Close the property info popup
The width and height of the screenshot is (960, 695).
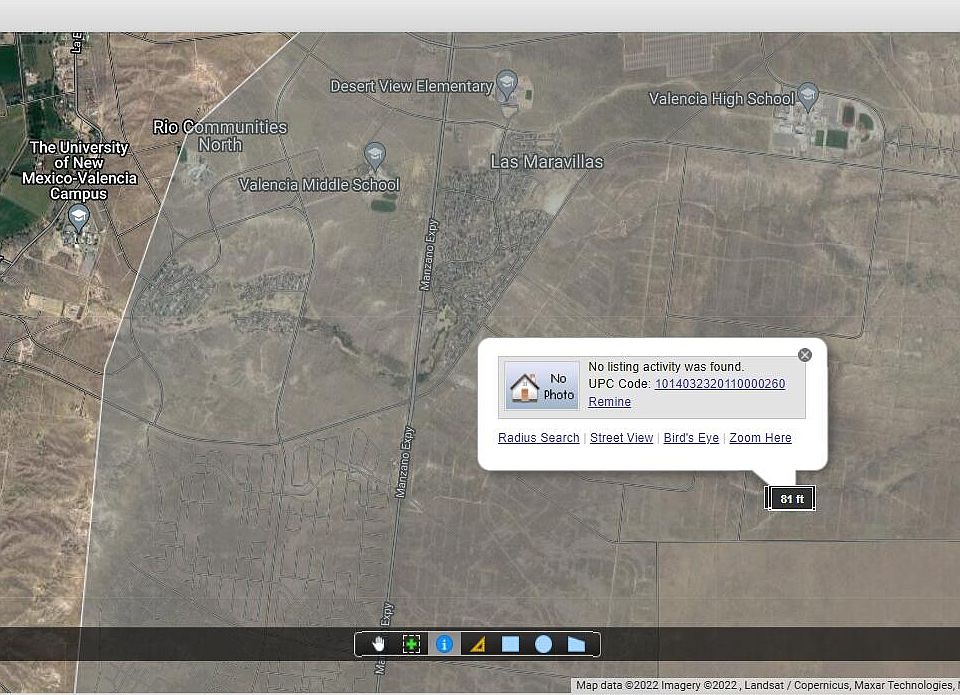click(805, 355)
